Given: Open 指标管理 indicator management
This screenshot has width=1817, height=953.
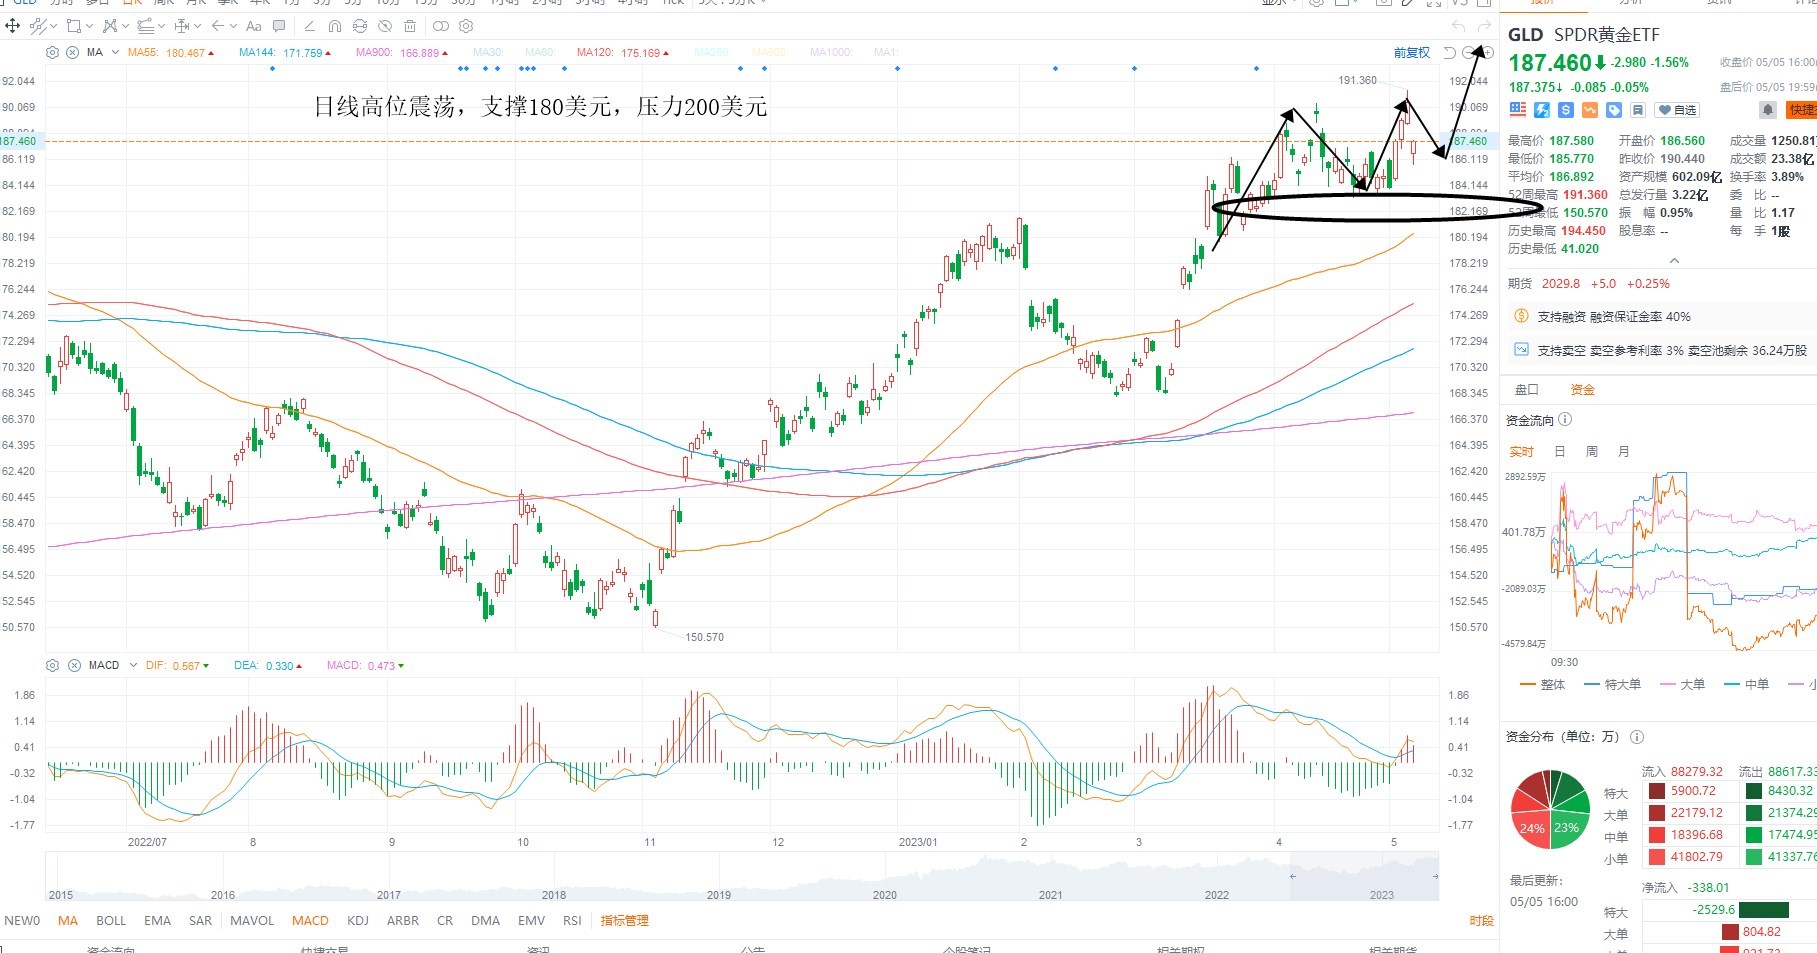Looking at the screenshot, I should [x=624, y=921].
